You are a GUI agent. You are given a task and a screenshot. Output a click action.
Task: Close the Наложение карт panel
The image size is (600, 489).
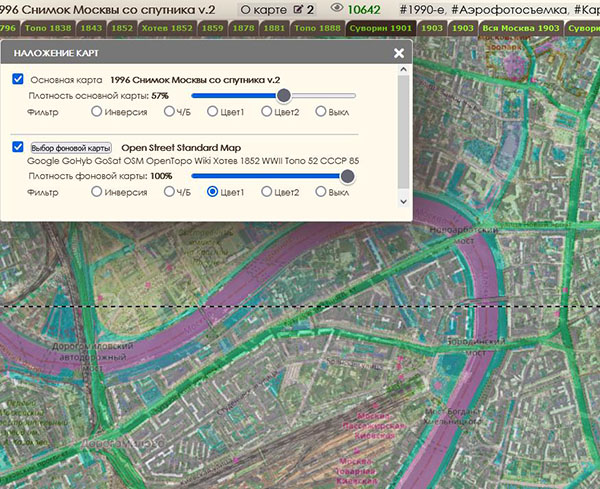[x=399, y=53]
